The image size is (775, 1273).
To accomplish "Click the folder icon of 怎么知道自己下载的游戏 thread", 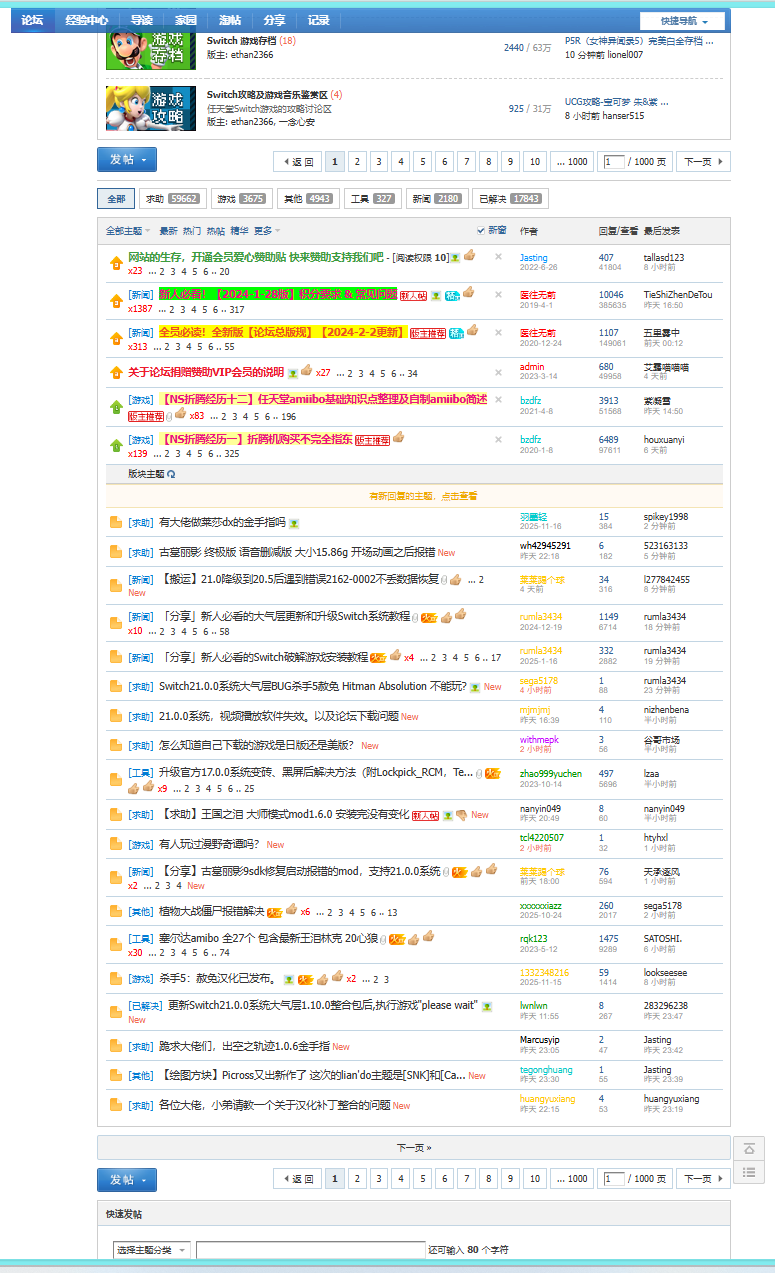I will click(x=116, y=745).
